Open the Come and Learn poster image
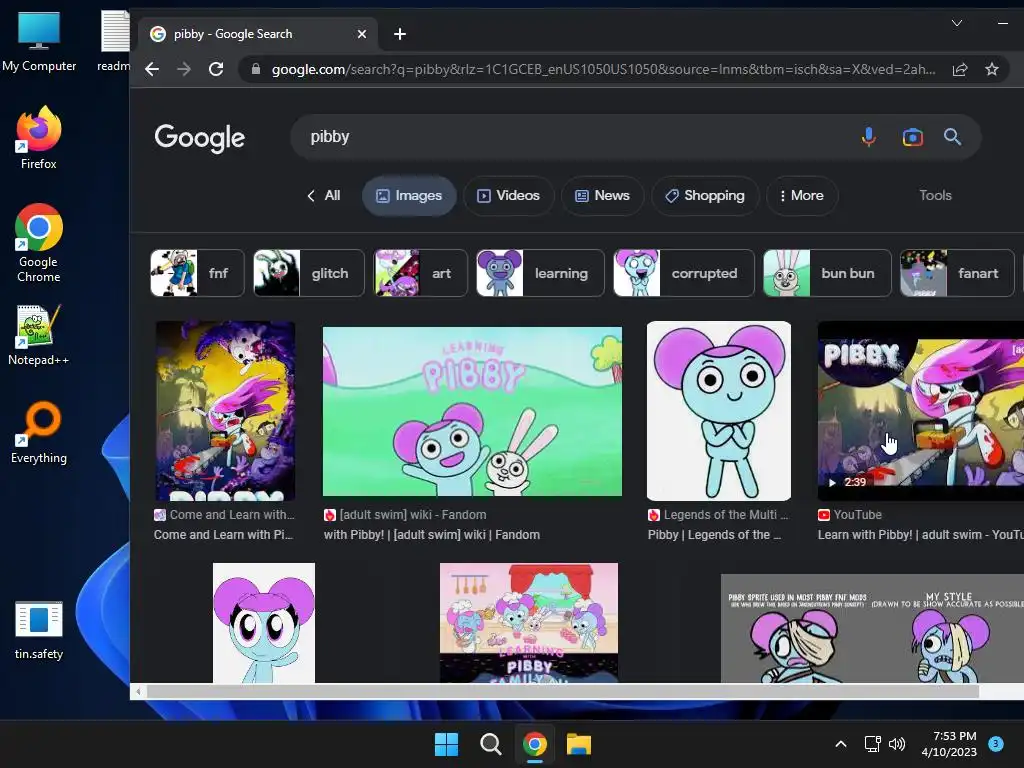This screenshot has width=1024, height=768. tap(225, 411)
